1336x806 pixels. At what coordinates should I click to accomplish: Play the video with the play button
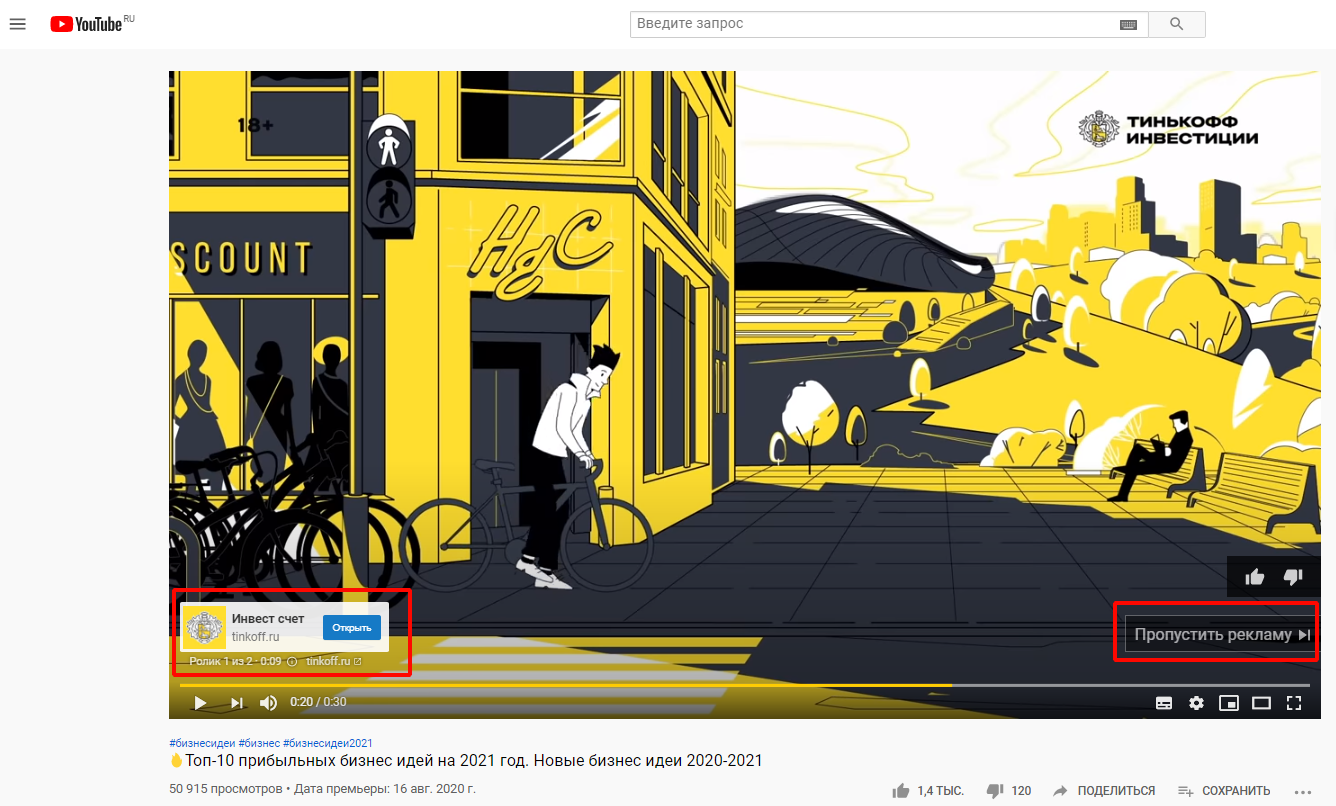click(x=200, y=703)
